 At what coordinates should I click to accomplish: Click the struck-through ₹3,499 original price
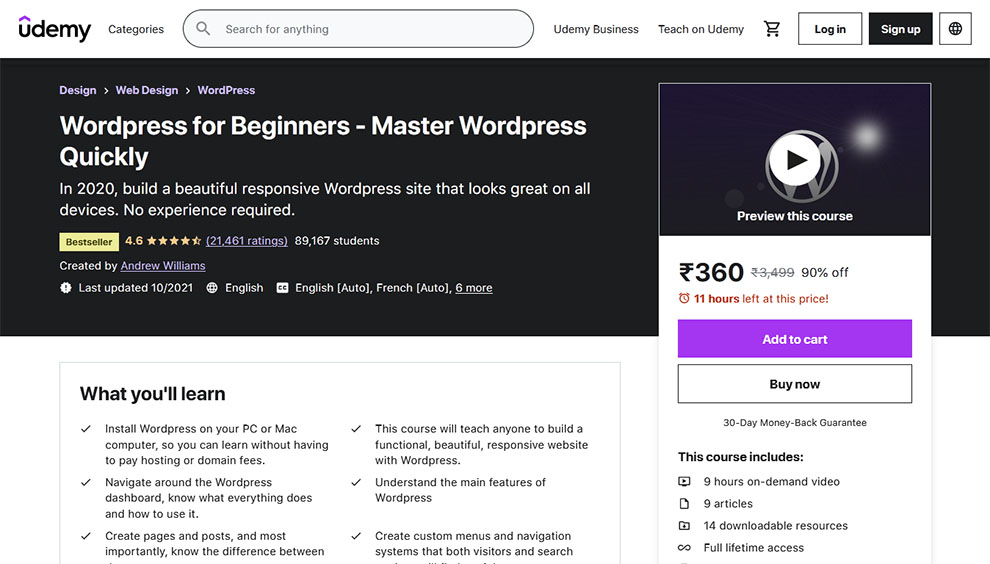pyautogui.click(x=772, y=272)
